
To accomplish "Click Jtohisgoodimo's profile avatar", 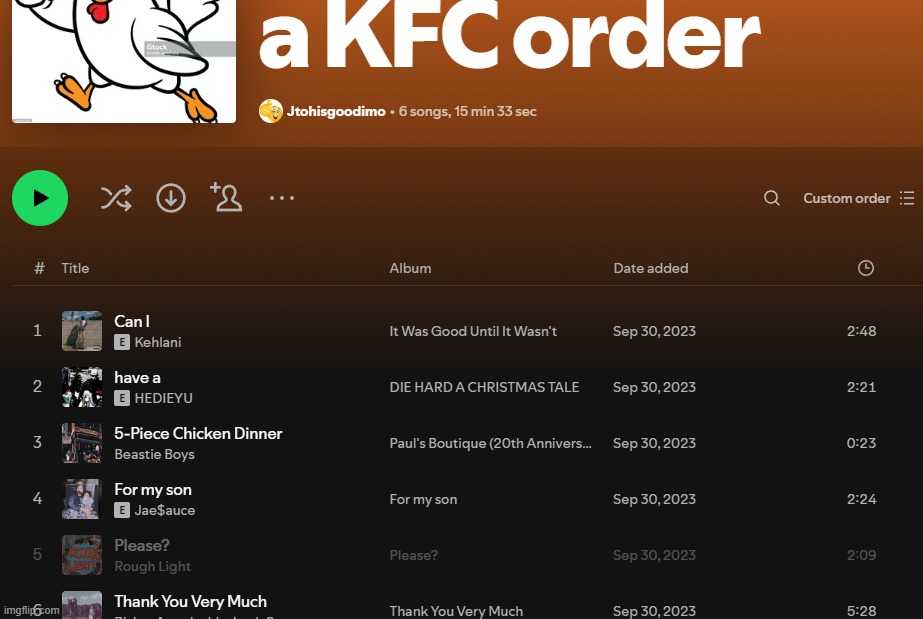I will click(x=271, y=111).
